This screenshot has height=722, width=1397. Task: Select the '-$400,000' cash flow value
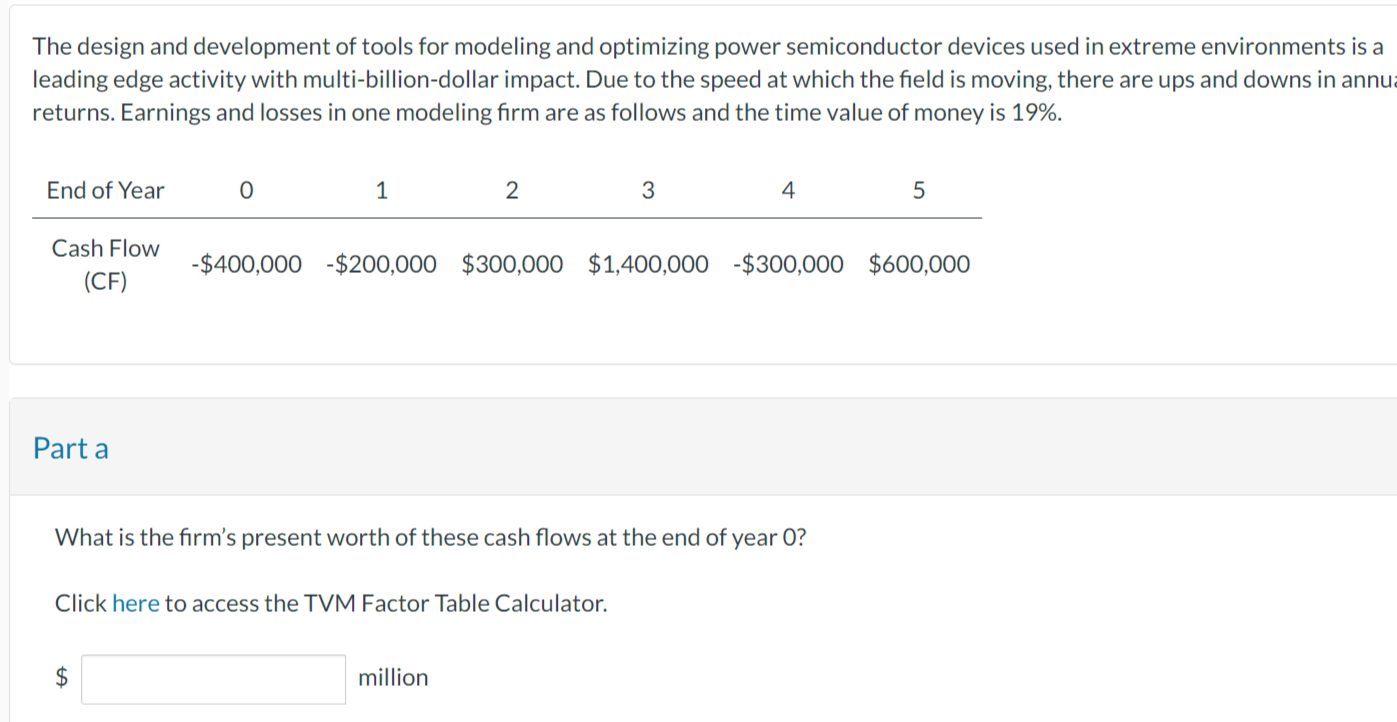[x=246, y=264]
